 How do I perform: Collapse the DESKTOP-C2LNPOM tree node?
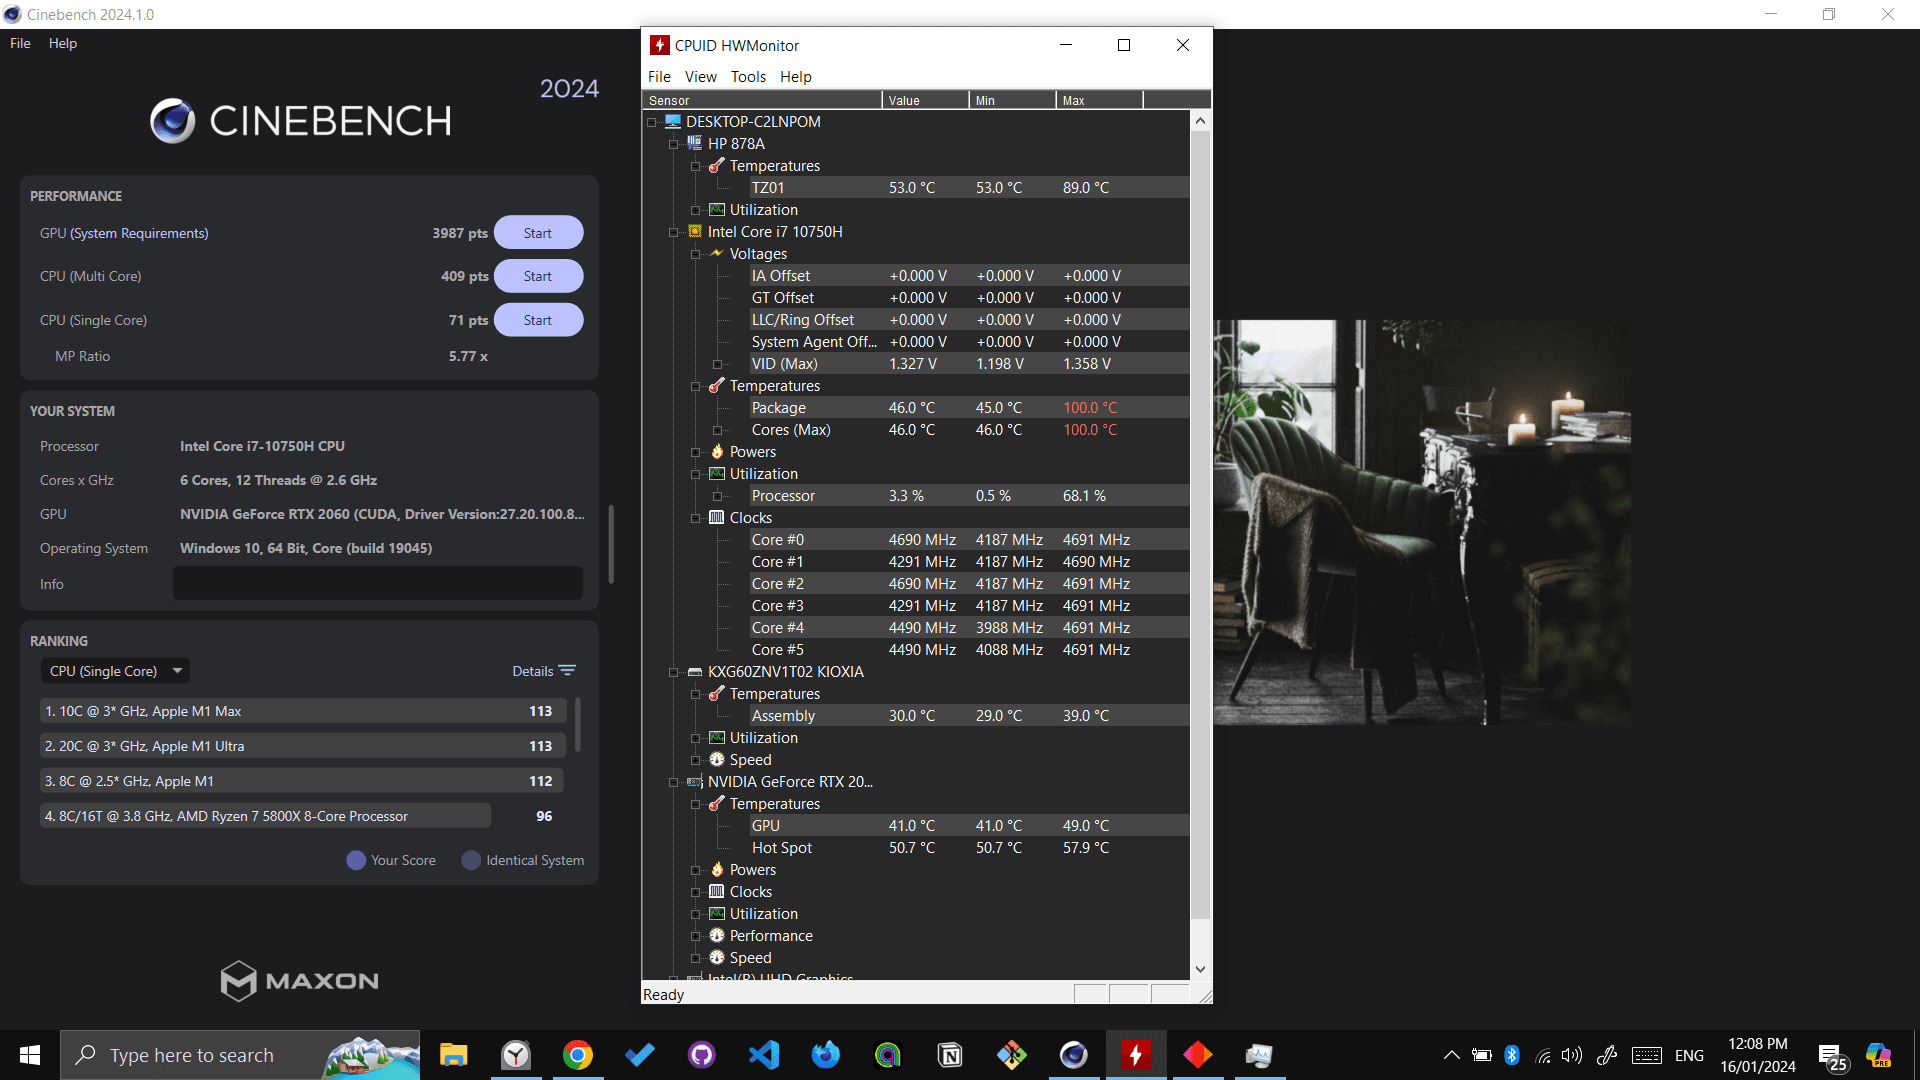(x=652, y=122)
